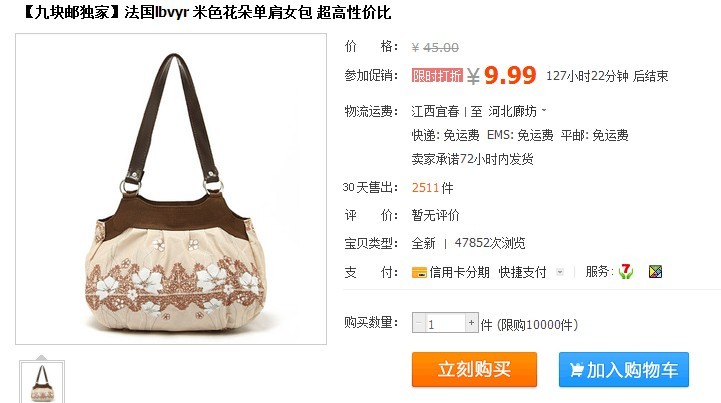The image size is (721, 403).
Task: Click the 江西宜春 shipping origin text
Action: tap(435, 111)
